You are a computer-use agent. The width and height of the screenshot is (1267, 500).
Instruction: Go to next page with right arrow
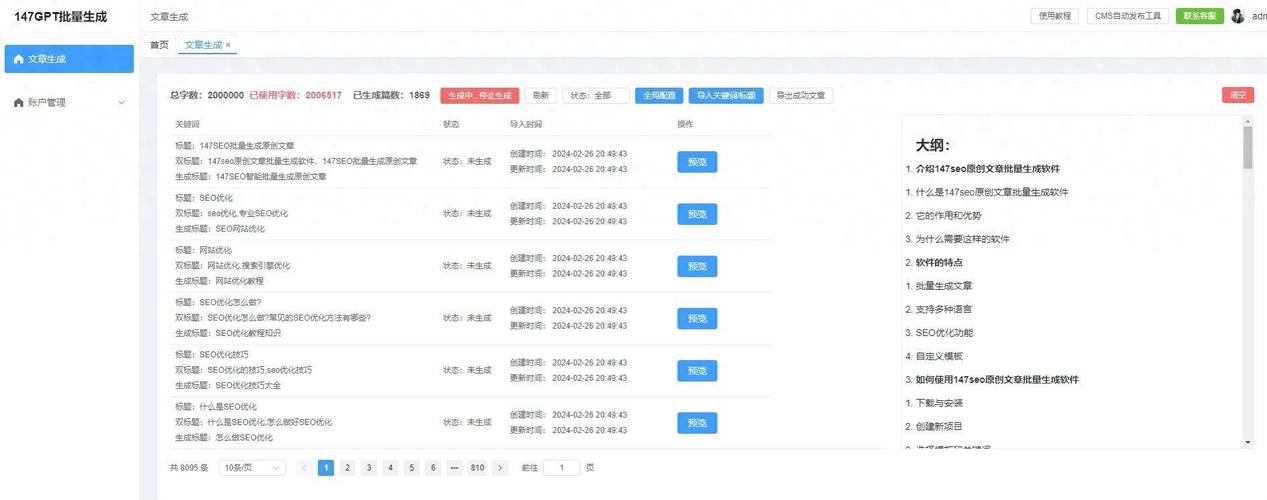(x=500, y=468)
